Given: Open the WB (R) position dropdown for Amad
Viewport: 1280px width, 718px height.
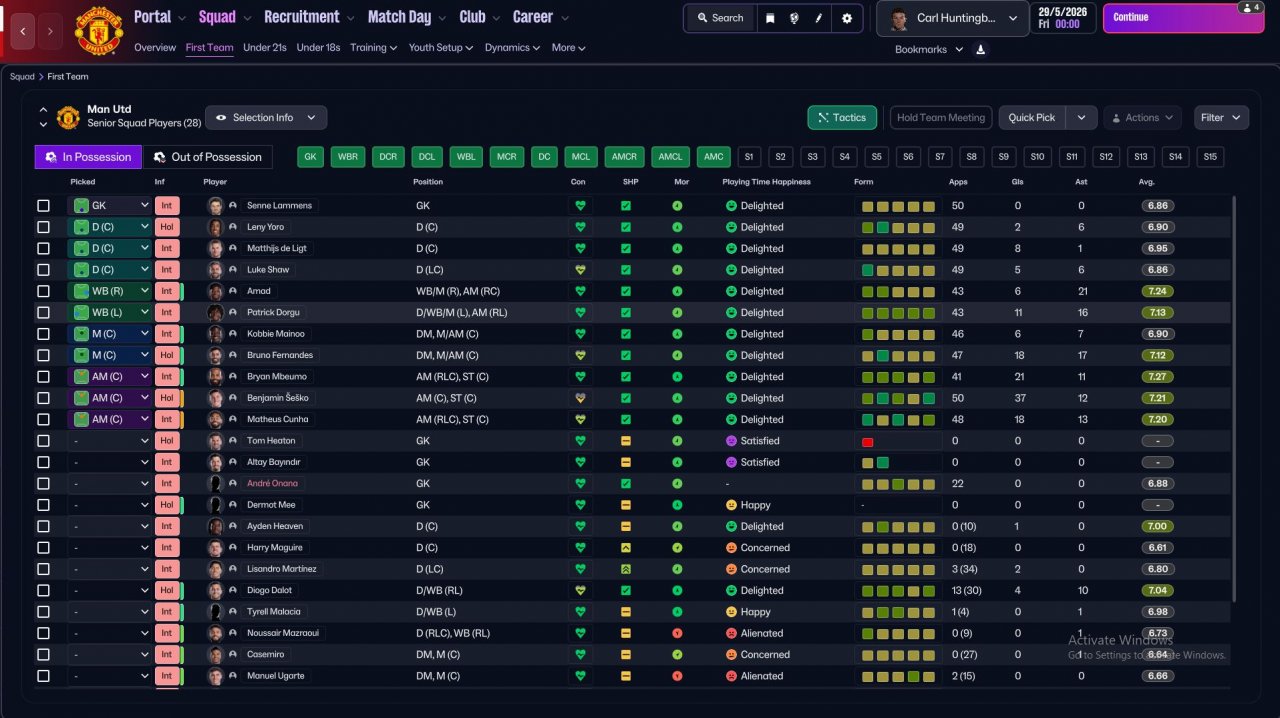Looking at the screenshot, I should coord(109,291).
